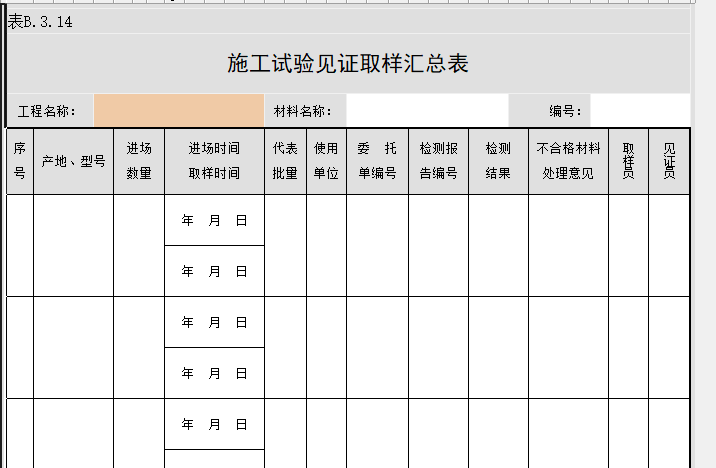This screenshot has width=716, height=468.
Task: Click the orange 工程名称 input cell
Action: (x=179, y=111)
